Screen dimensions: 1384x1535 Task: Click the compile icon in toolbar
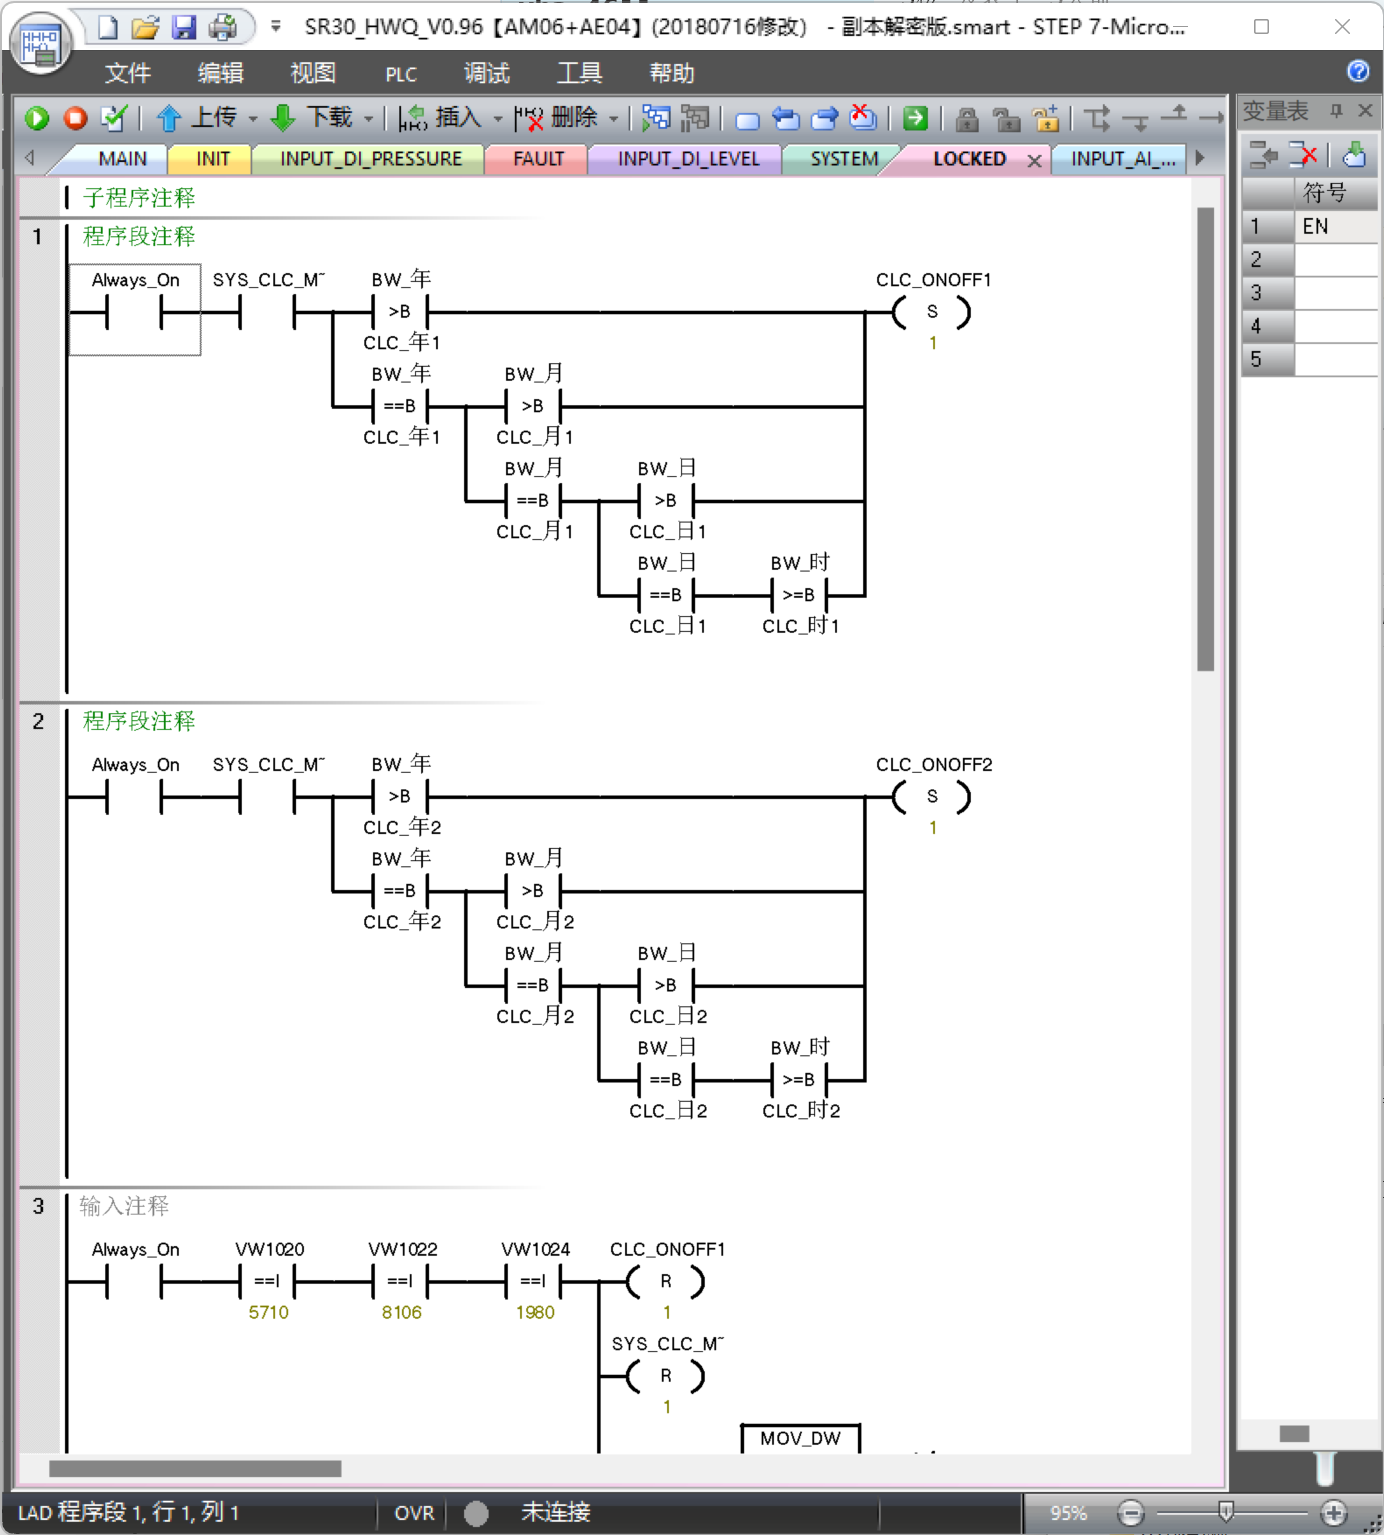point(114,118)
